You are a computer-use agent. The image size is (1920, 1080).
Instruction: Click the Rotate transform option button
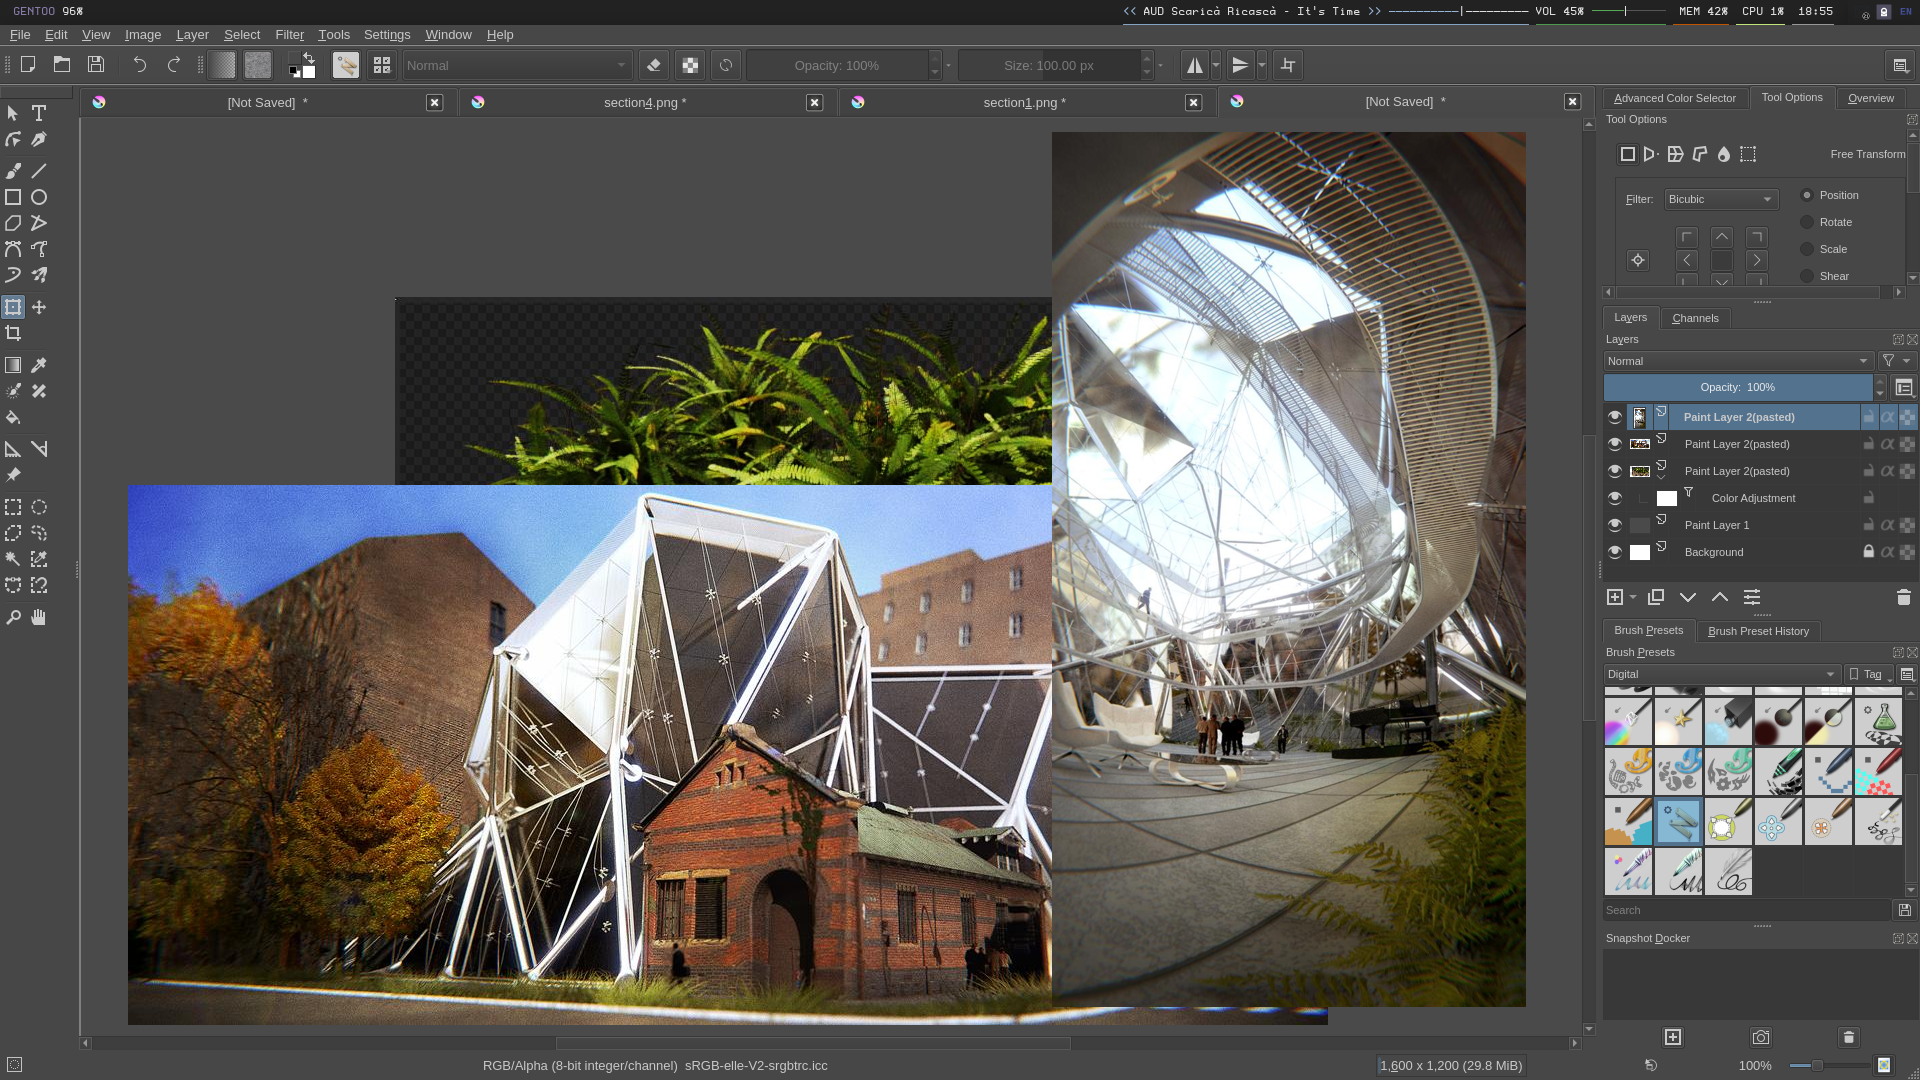[1808, 222]
